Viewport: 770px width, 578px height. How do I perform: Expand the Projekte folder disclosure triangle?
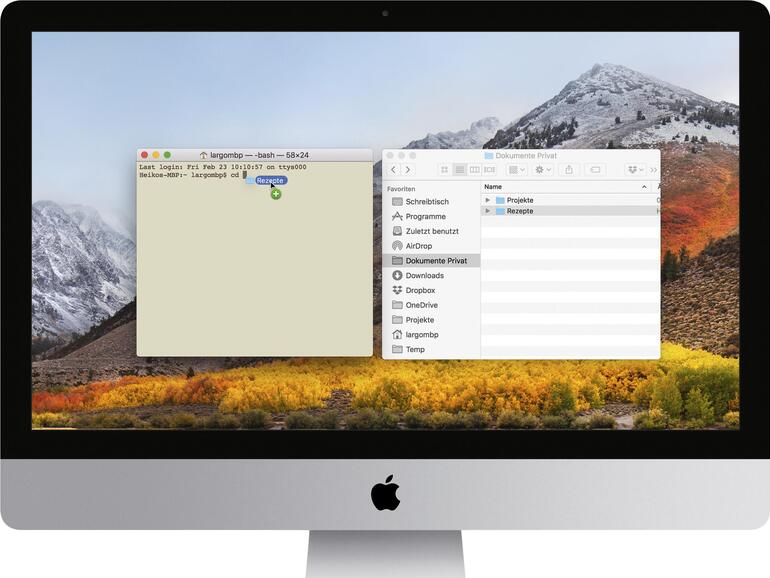[x=488, y=200]
